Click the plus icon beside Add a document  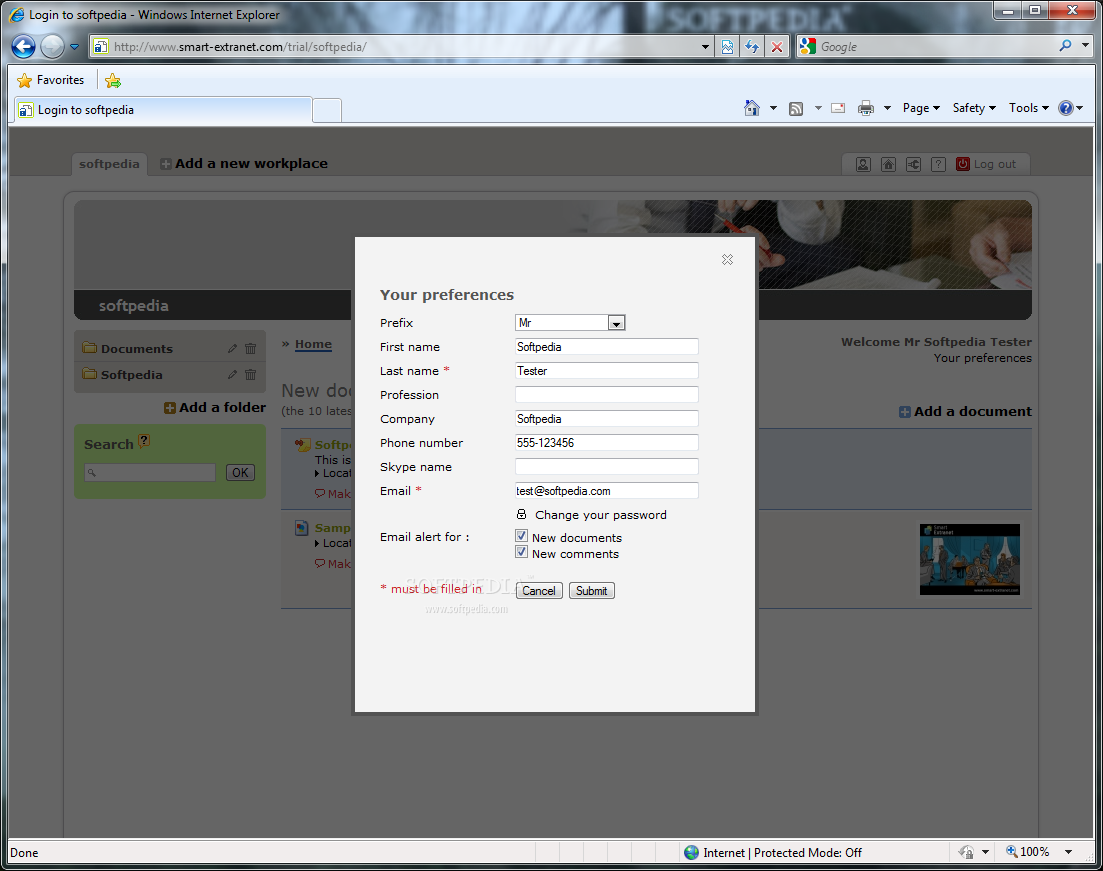pyautogui.click(x=905, y=412)
